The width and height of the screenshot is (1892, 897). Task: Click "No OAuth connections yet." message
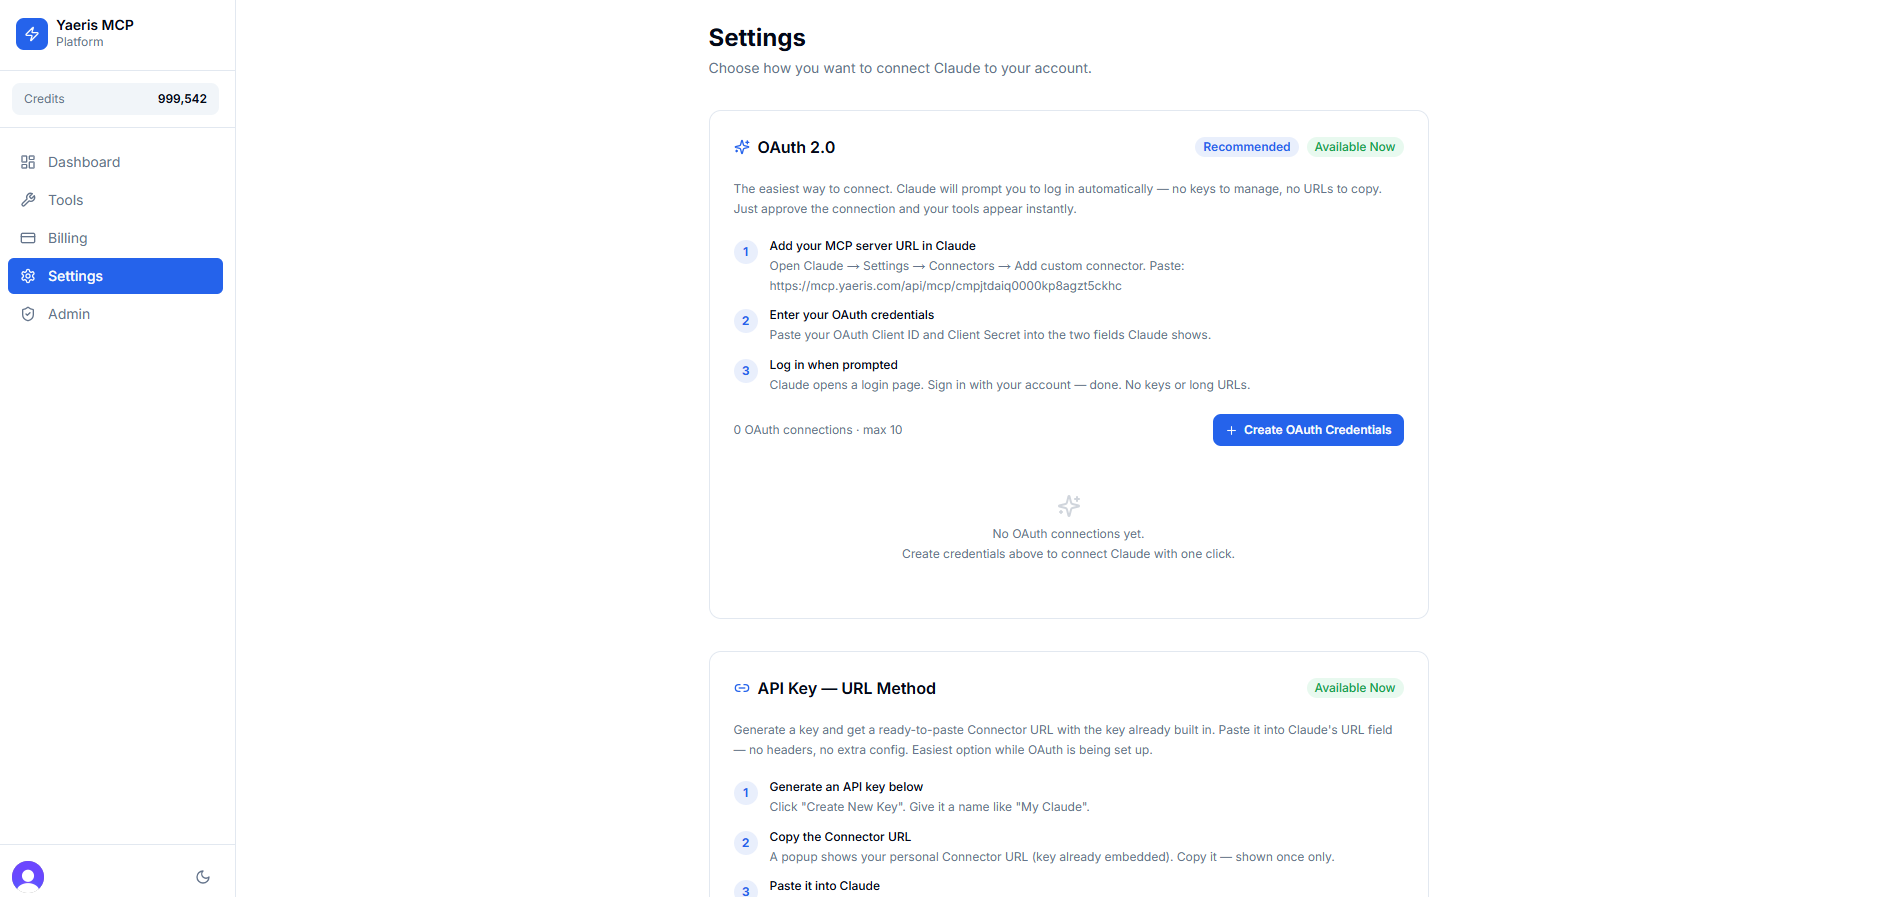coord(1068,534)
